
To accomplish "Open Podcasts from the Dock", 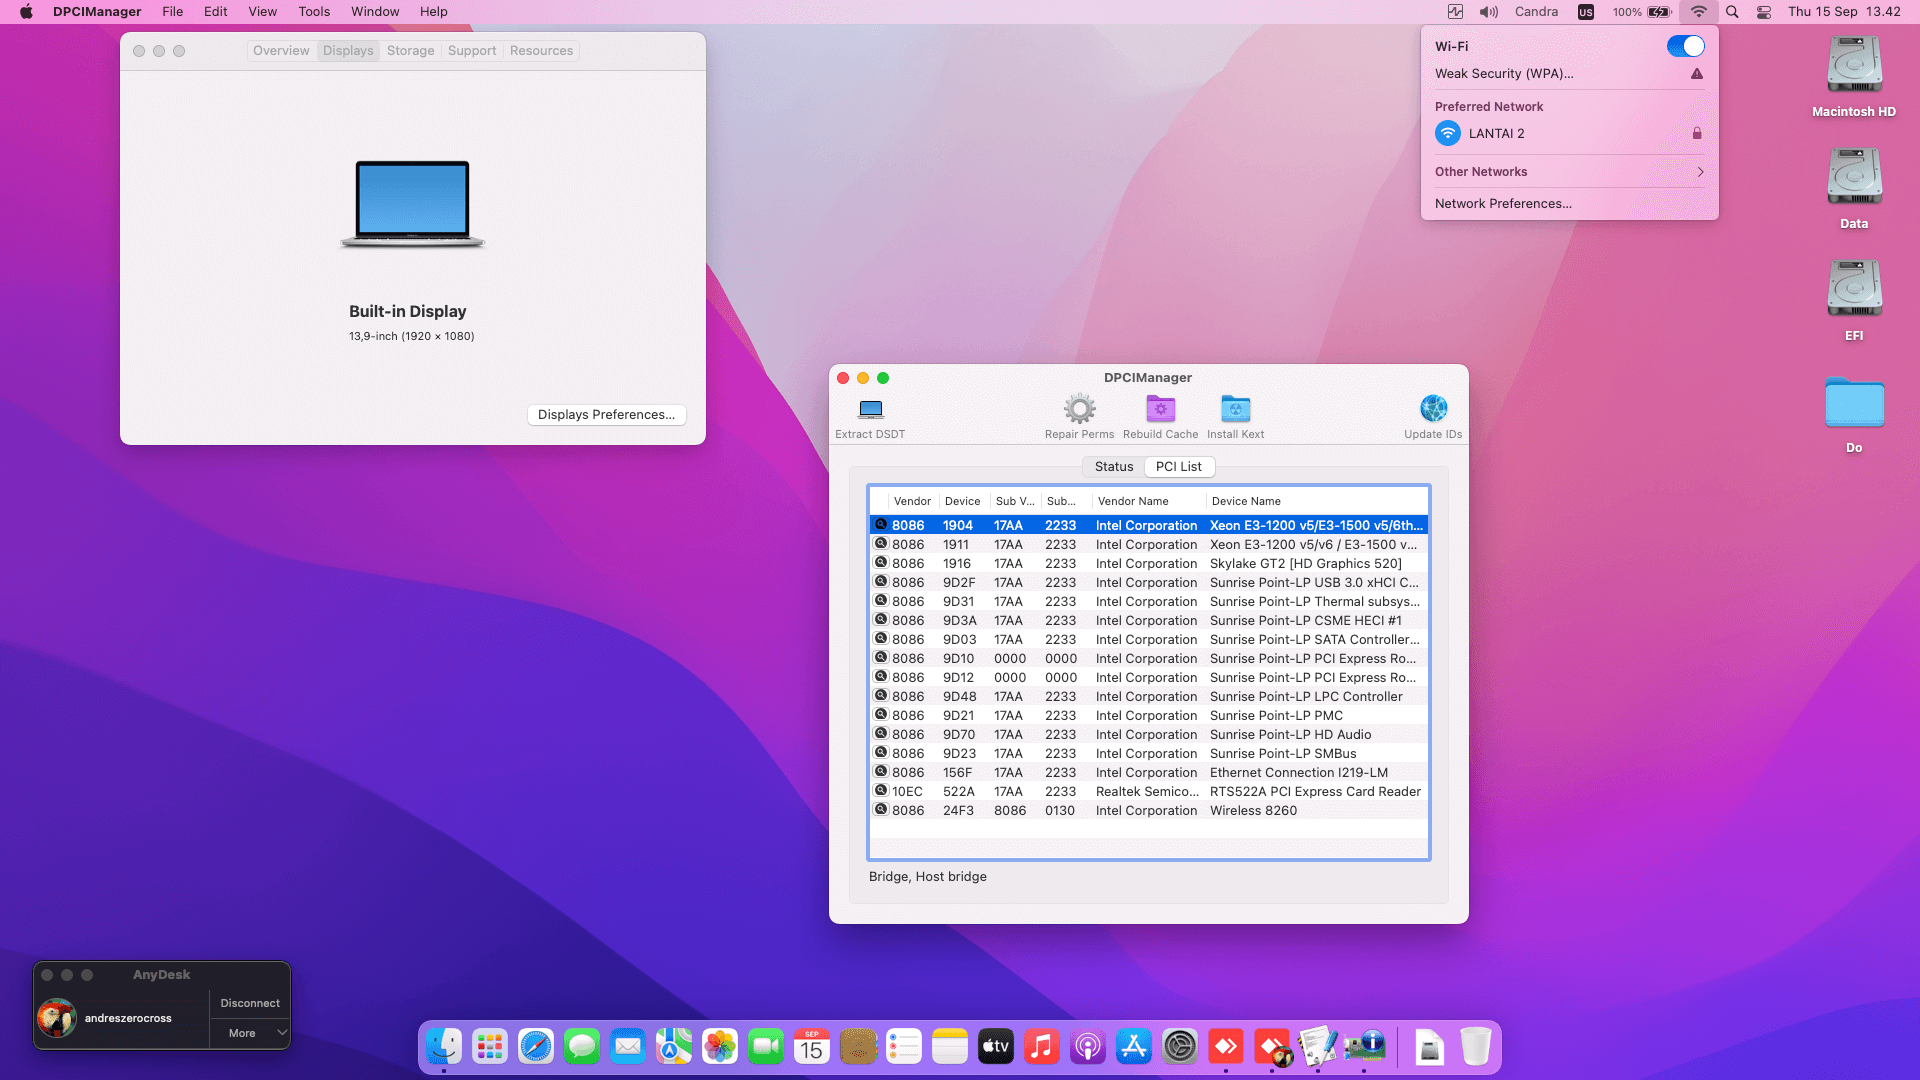I will coord(1088,1047).
